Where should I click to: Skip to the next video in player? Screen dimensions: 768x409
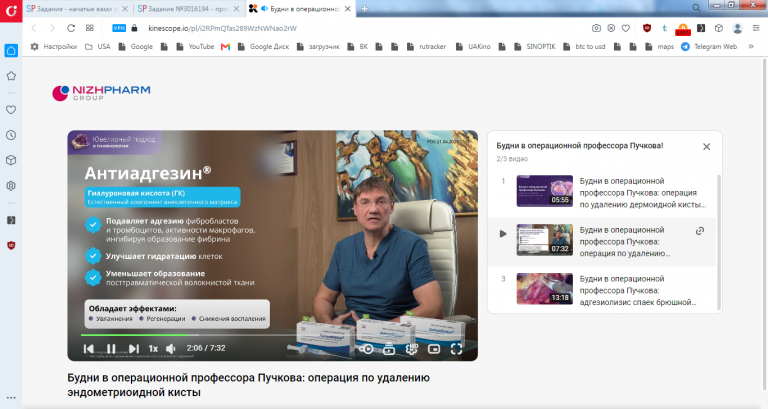coord(134,349)
